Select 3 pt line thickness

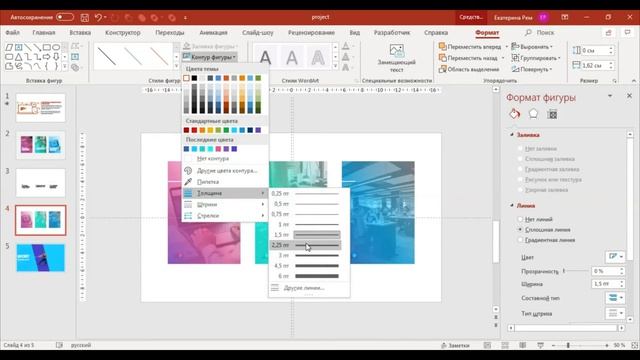[305, 256]
